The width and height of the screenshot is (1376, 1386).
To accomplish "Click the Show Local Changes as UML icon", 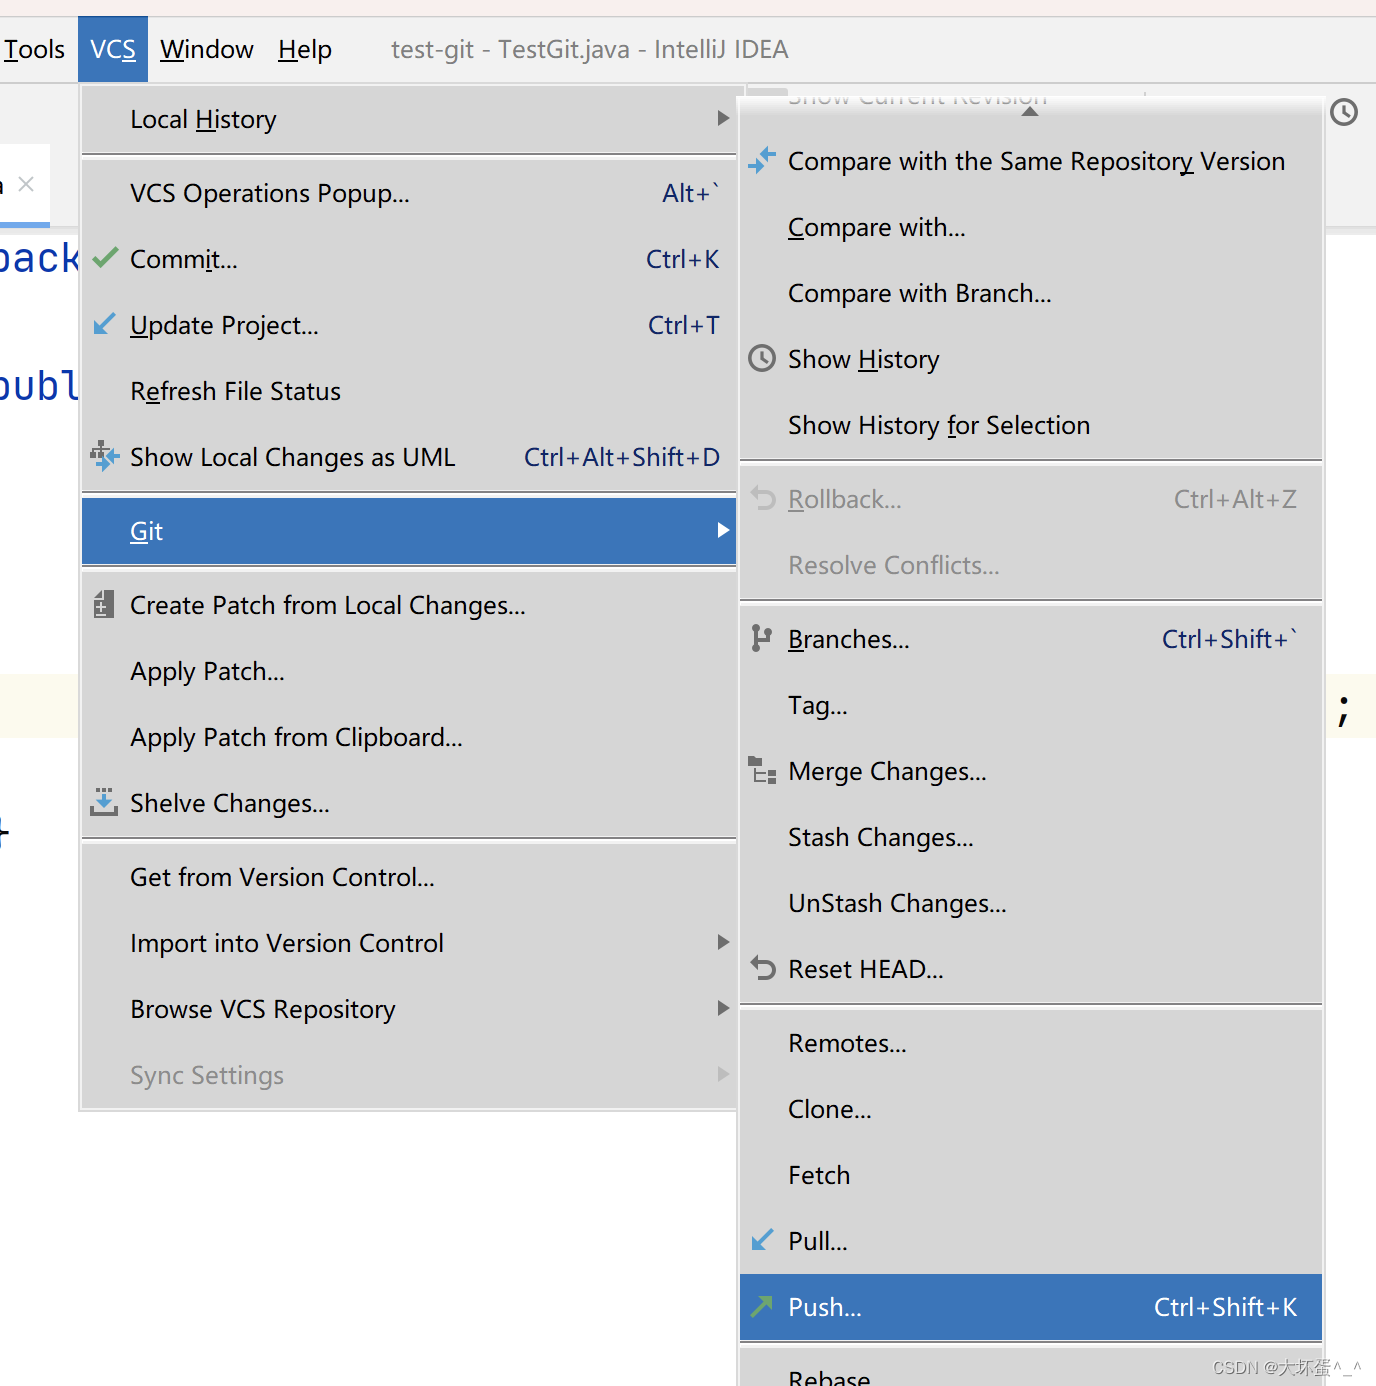I will 104,456.
